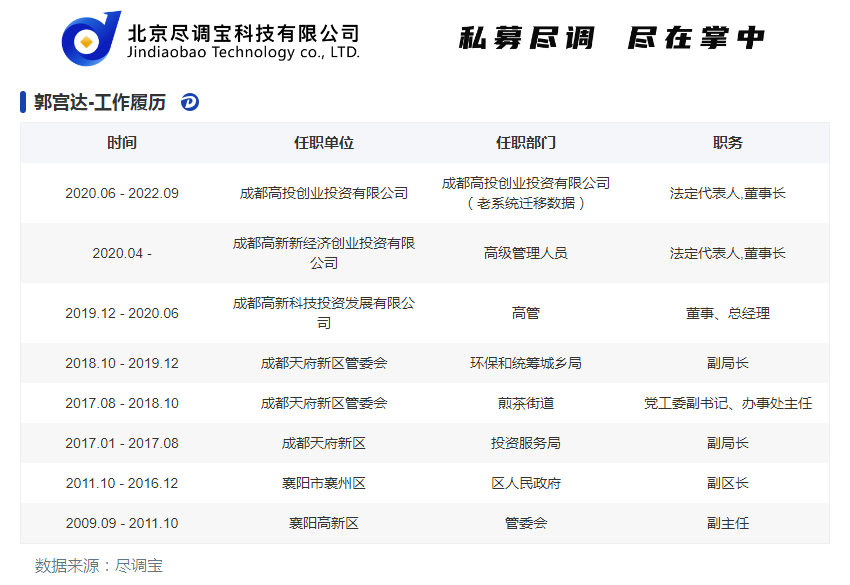Viewport: 850px width, 585px height.
Task: Click the 时间 column header
Action: click(x=122, y=143)
